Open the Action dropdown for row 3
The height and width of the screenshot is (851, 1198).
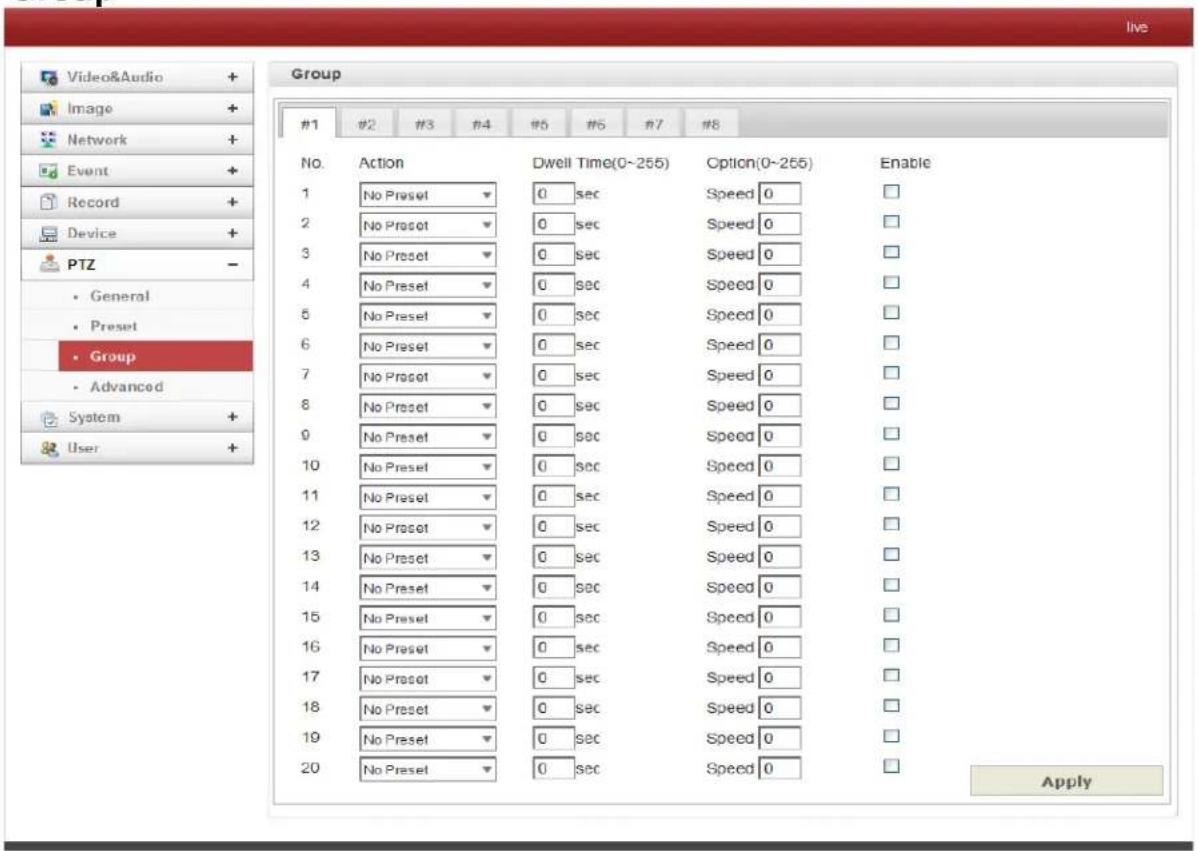pos(427,255)
